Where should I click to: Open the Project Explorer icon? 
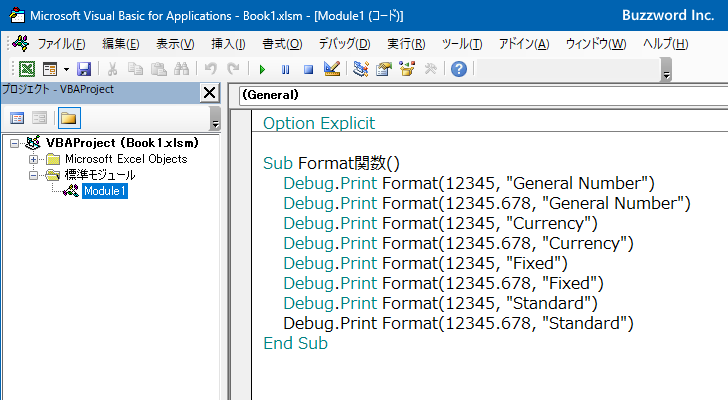[x=361, y=69]
